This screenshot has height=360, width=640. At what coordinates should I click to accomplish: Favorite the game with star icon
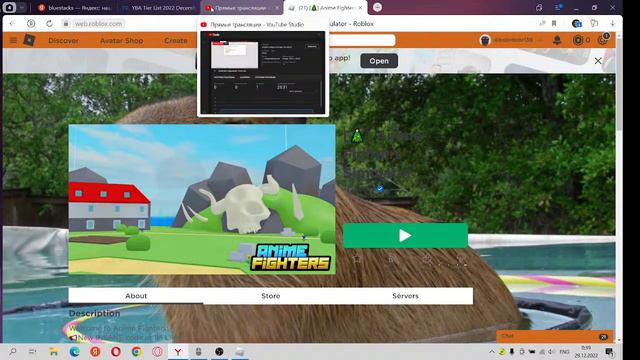(x=356, y=259)
